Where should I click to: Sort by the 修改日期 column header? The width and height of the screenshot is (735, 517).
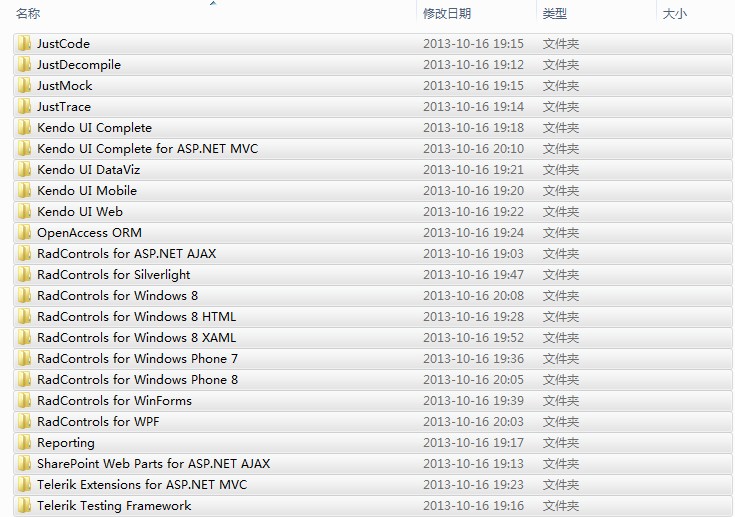coord(446,14)
